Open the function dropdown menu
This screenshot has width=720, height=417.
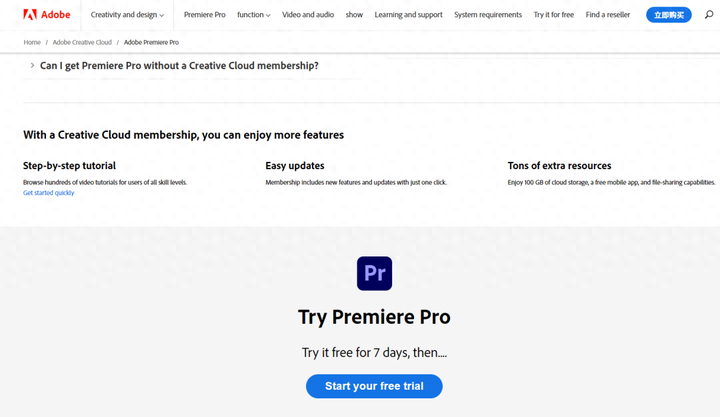click(x=253, y=15)
